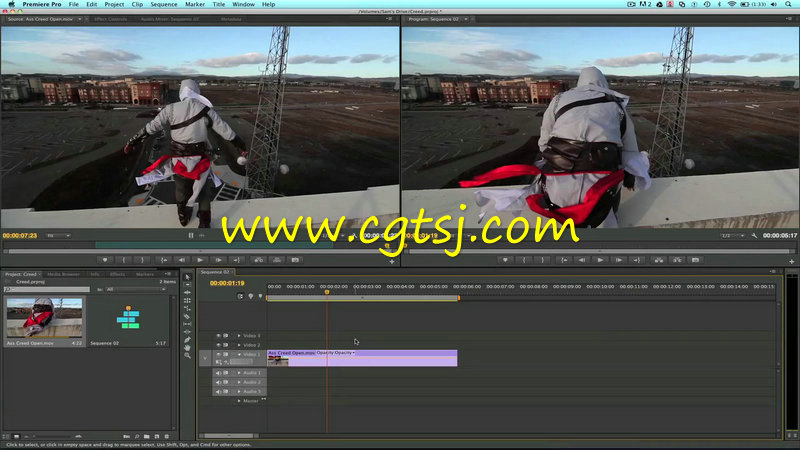Expand the Video 2 track
This screenshot has height=450, width=800.
[239, 345]
